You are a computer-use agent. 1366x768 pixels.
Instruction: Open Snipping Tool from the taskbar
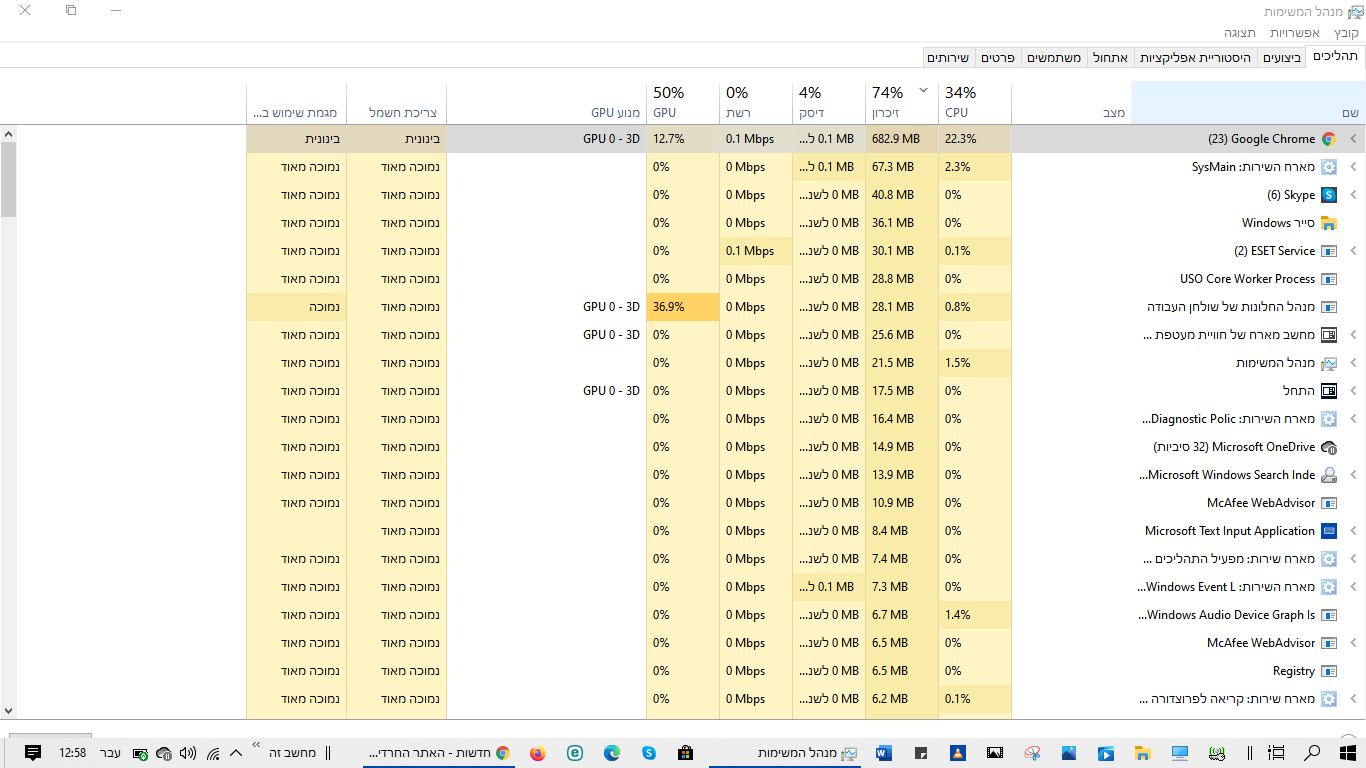click(1032, 753)
